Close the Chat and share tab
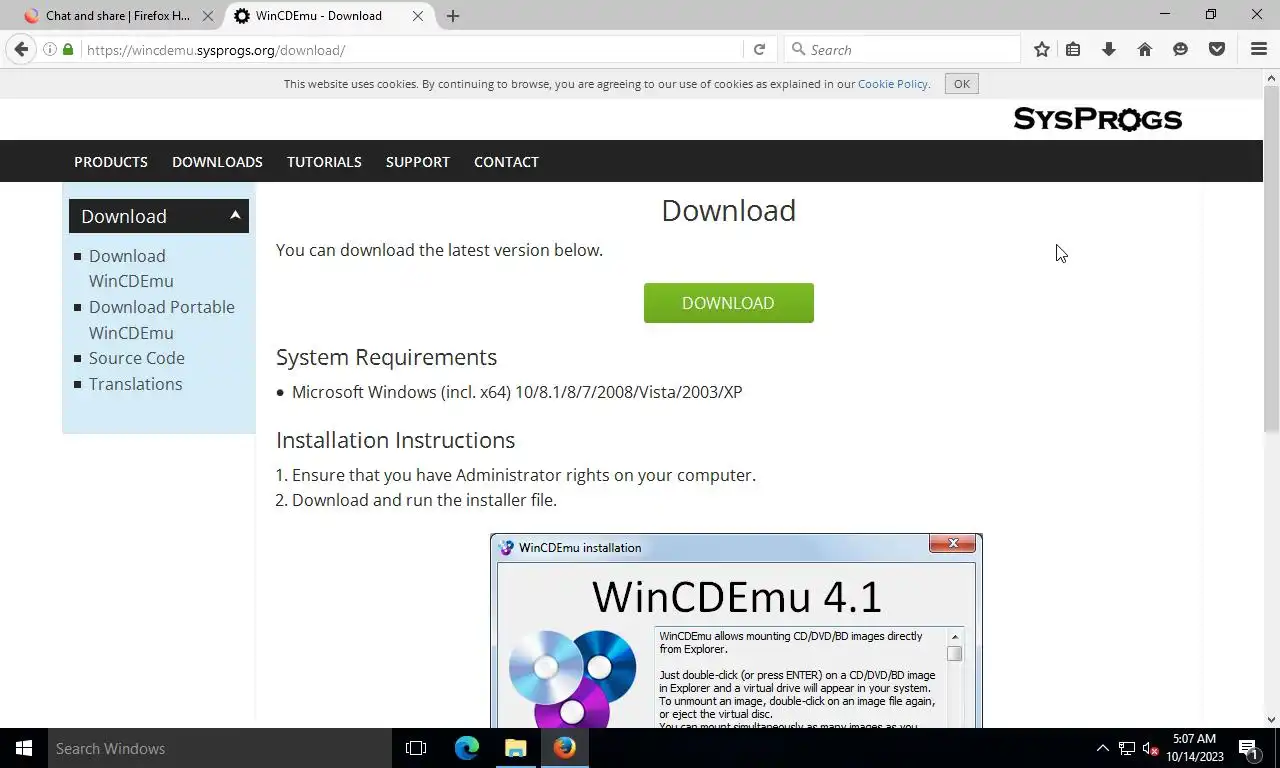Screen dimensions: 1280x768 209,16
